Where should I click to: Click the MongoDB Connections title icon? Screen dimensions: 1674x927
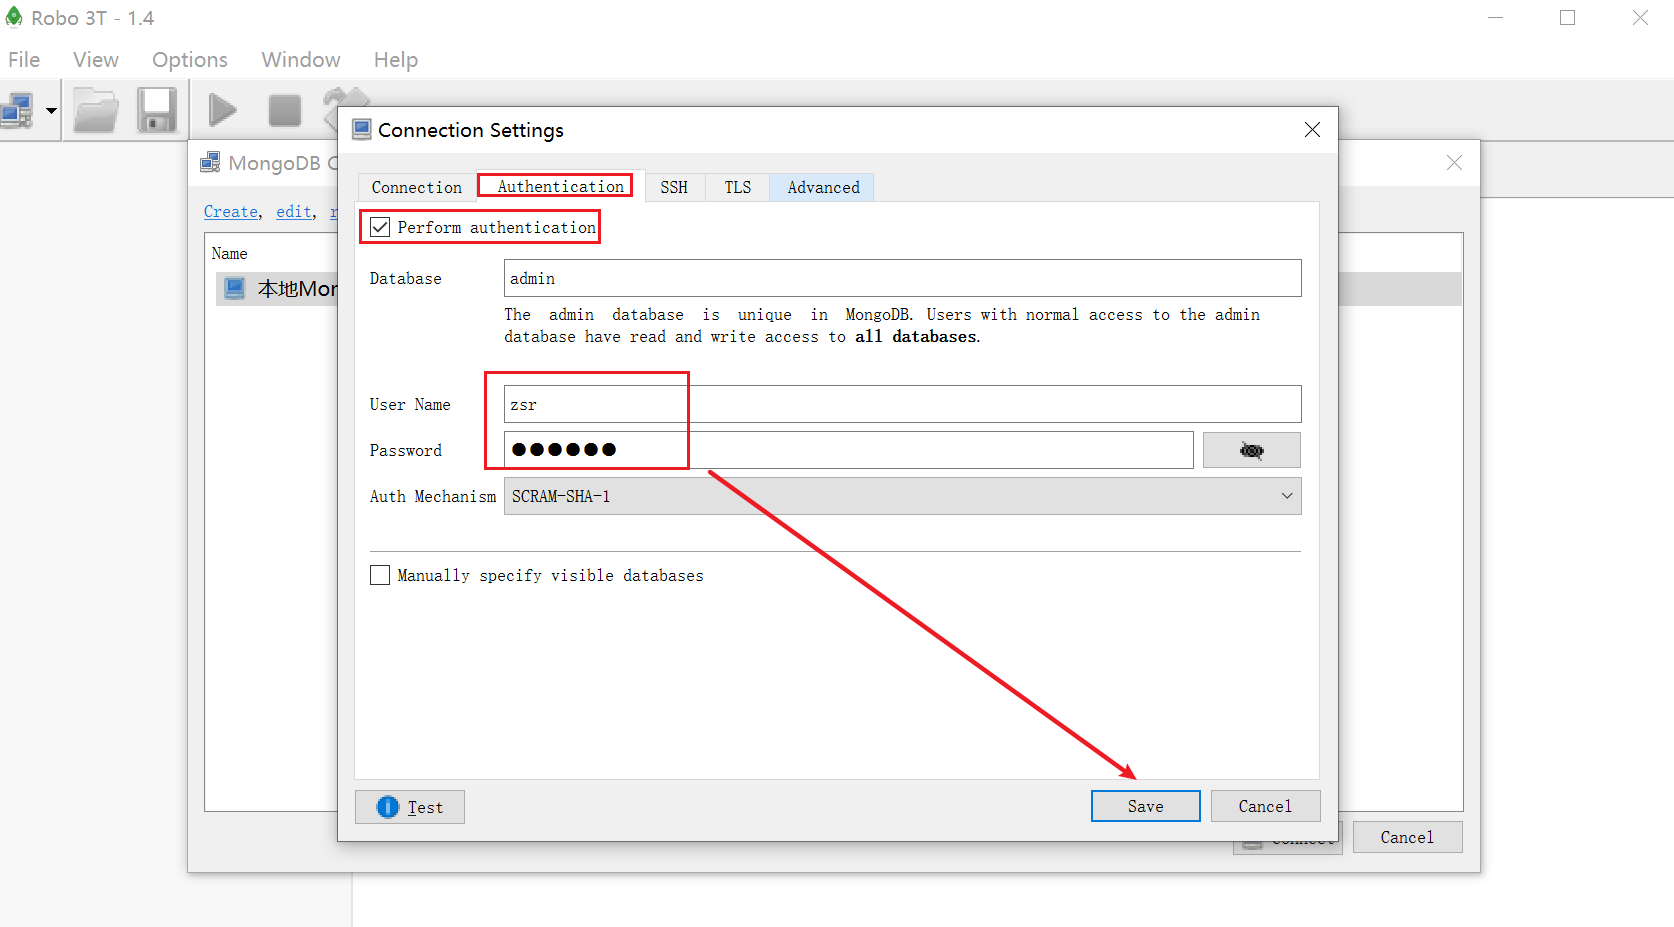click(x=210, y=163)
